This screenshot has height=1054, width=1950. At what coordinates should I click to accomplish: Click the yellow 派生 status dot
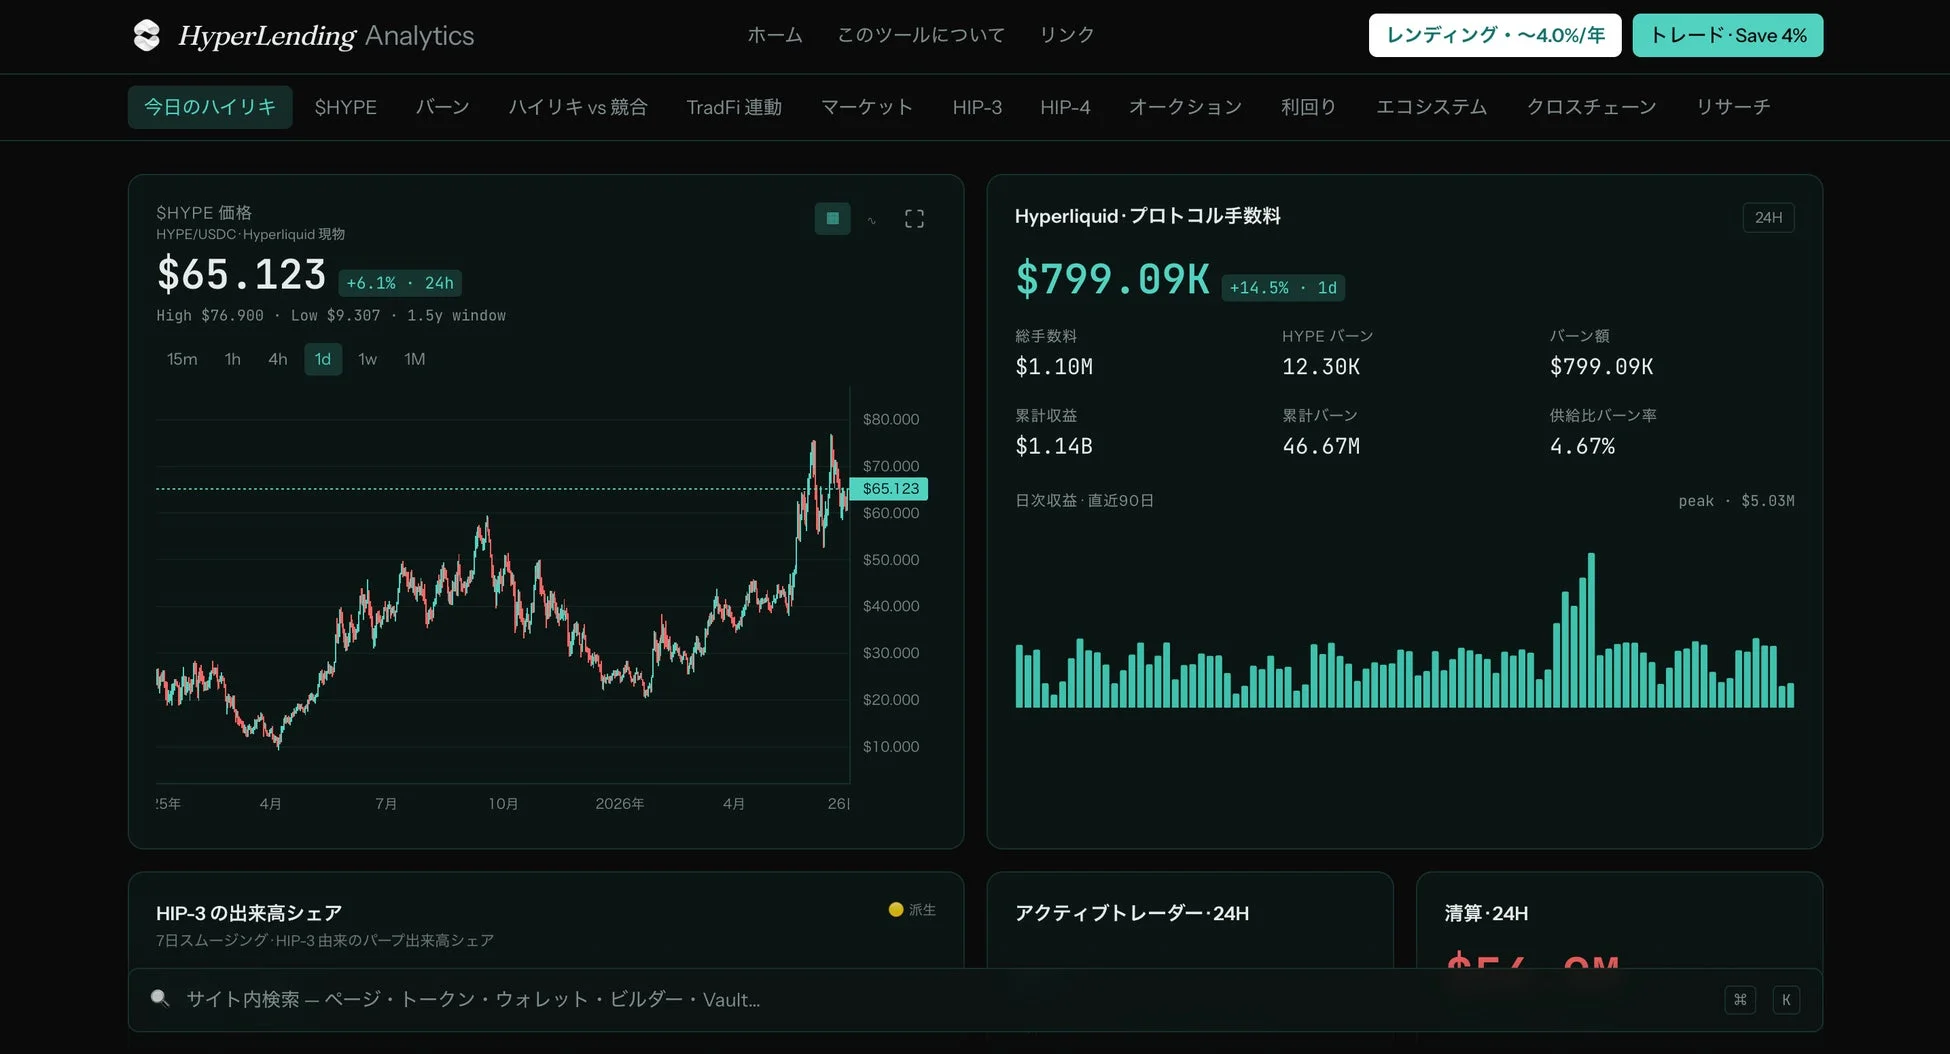(896, 910)
